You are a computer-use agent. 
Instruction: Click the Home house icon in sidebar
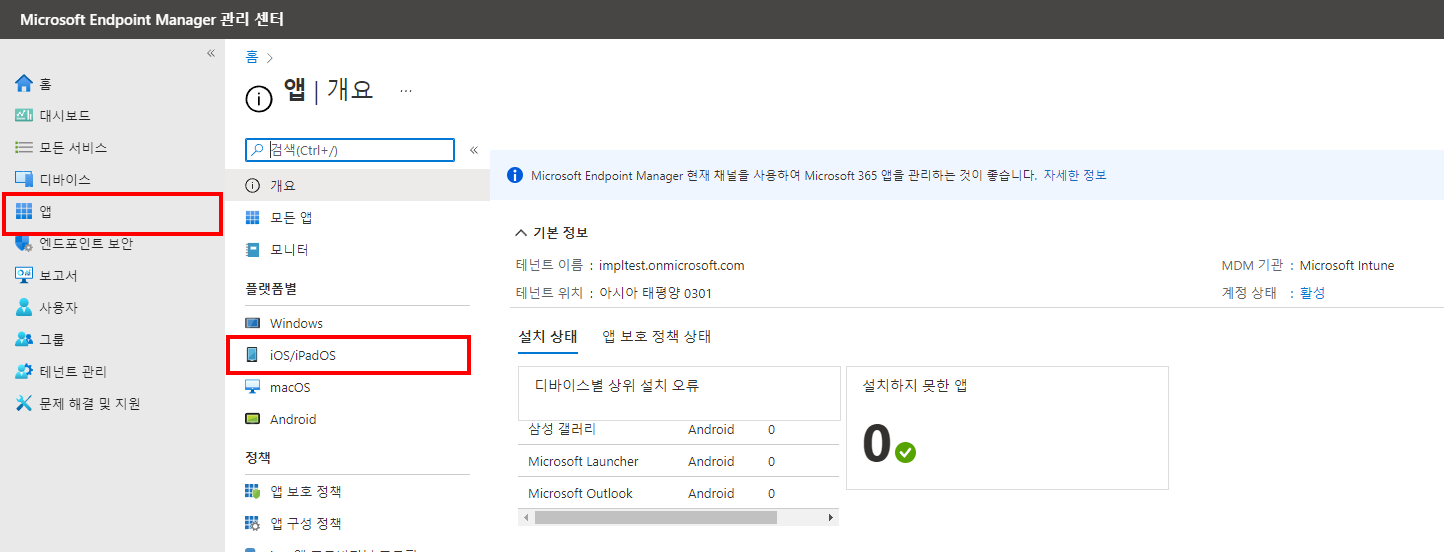[x=25, y=83]
